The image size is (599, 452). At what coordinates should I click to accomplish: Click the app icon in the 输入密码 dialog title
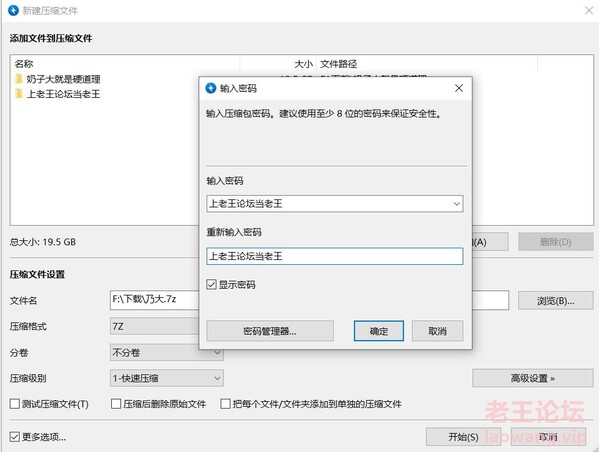[x=211, y=88]
